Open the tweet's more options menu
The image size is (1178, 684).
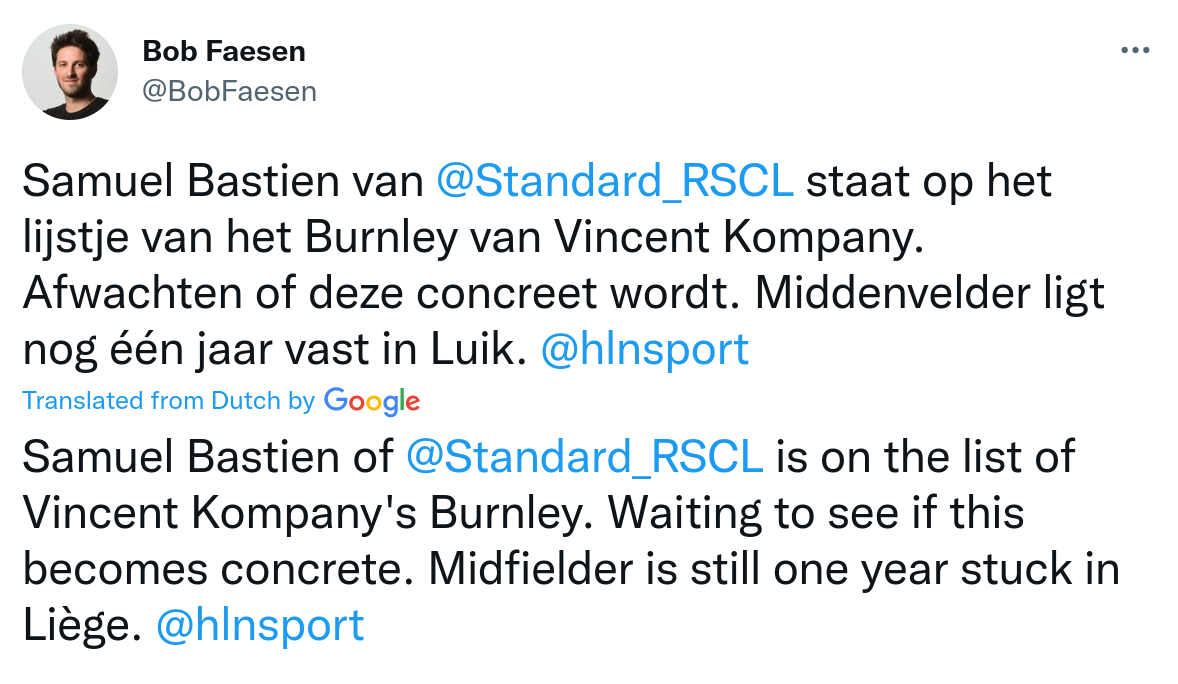coord(1135,50)
